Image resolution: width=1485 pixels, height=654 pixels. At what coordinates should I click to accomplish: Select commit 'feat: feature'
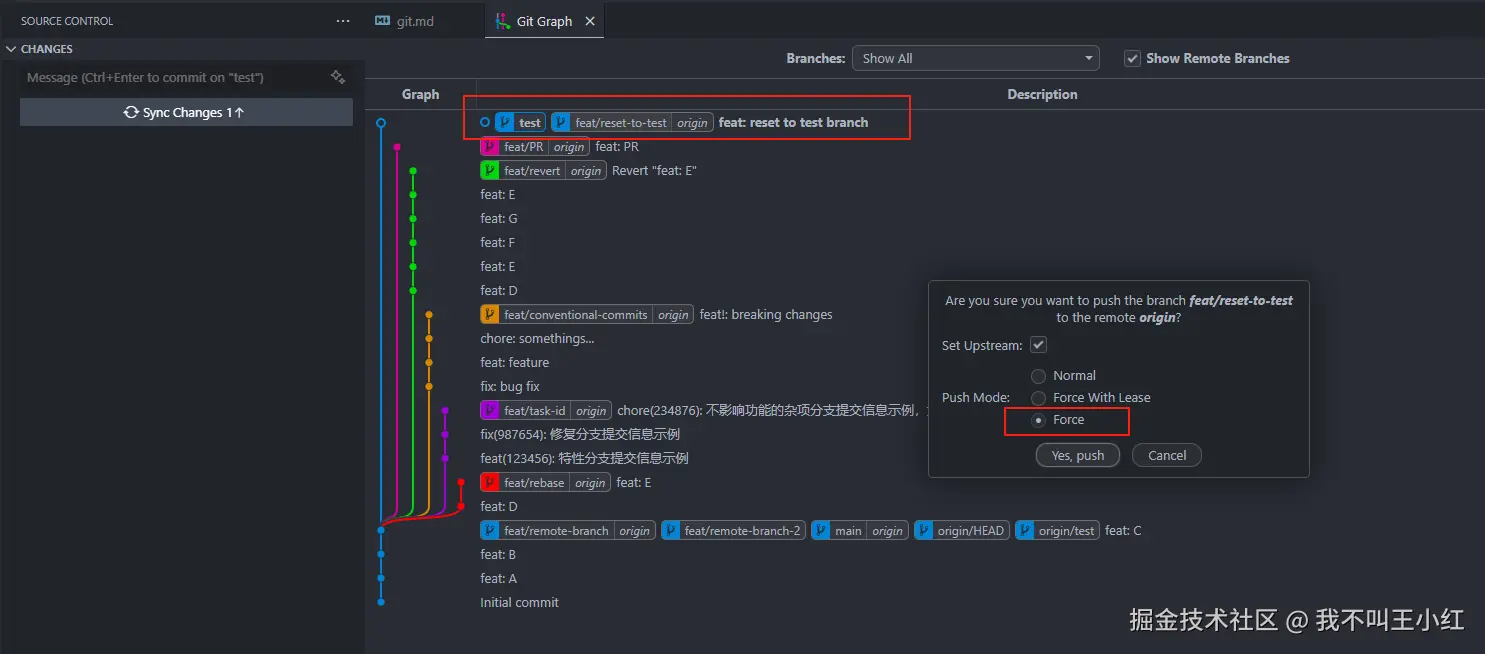[514, 362]
